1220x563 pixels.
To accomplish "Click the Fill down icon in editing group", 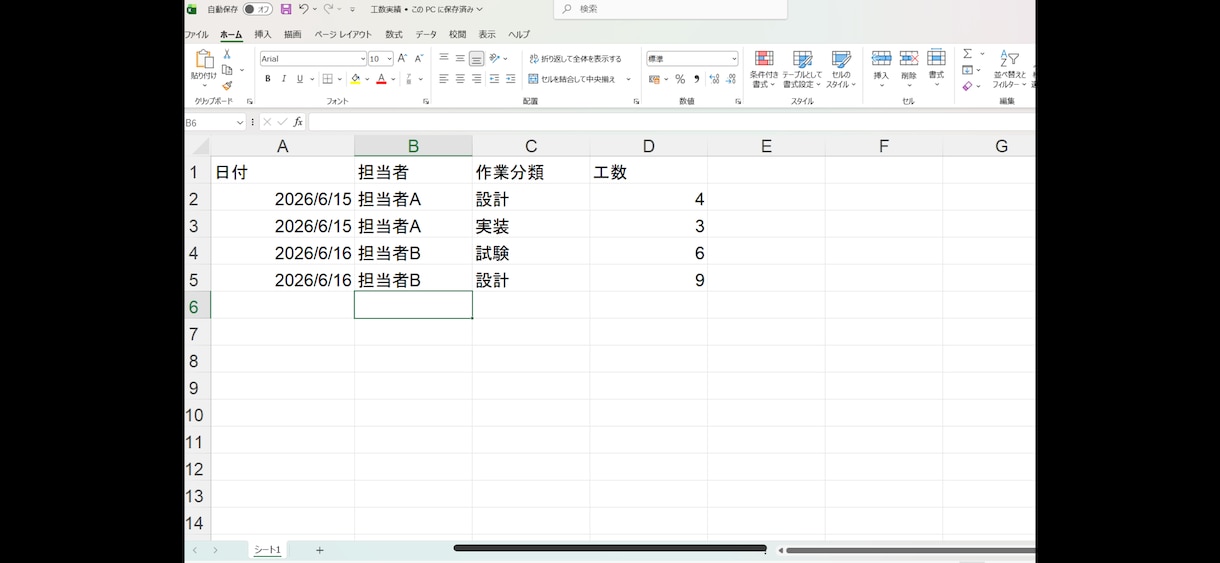I will point(967,70).
